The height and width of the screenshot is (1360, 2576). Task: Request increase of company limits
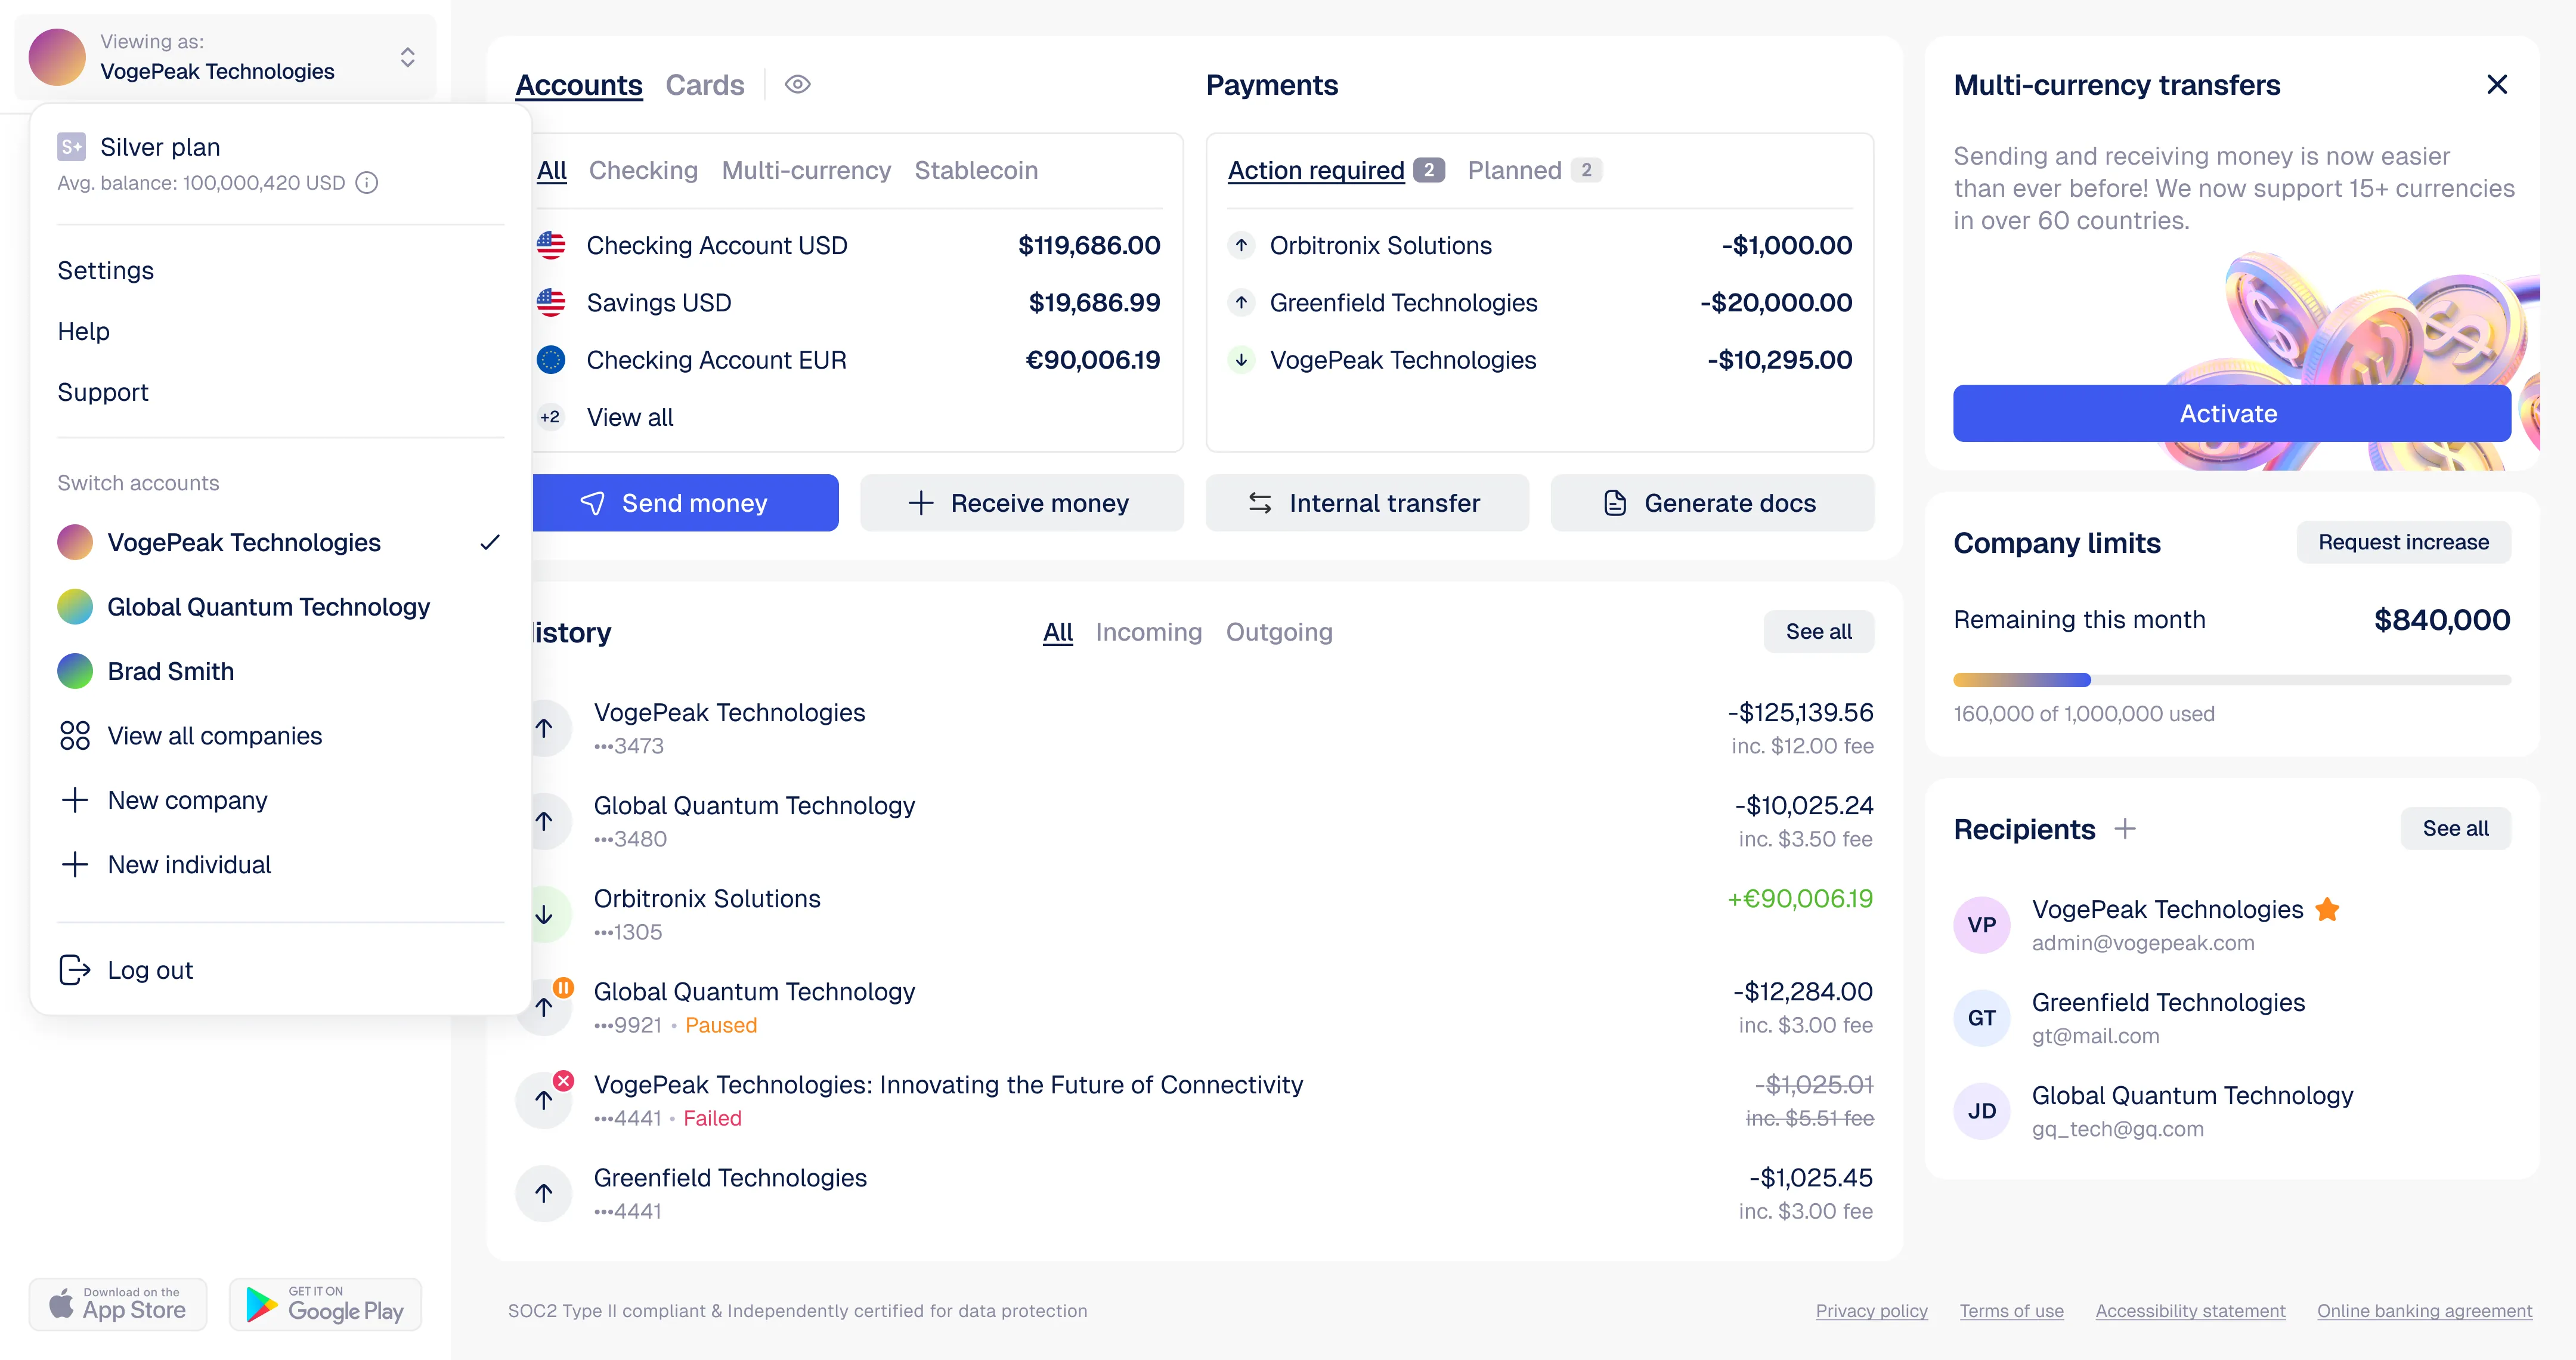(x=2404, y=543)
